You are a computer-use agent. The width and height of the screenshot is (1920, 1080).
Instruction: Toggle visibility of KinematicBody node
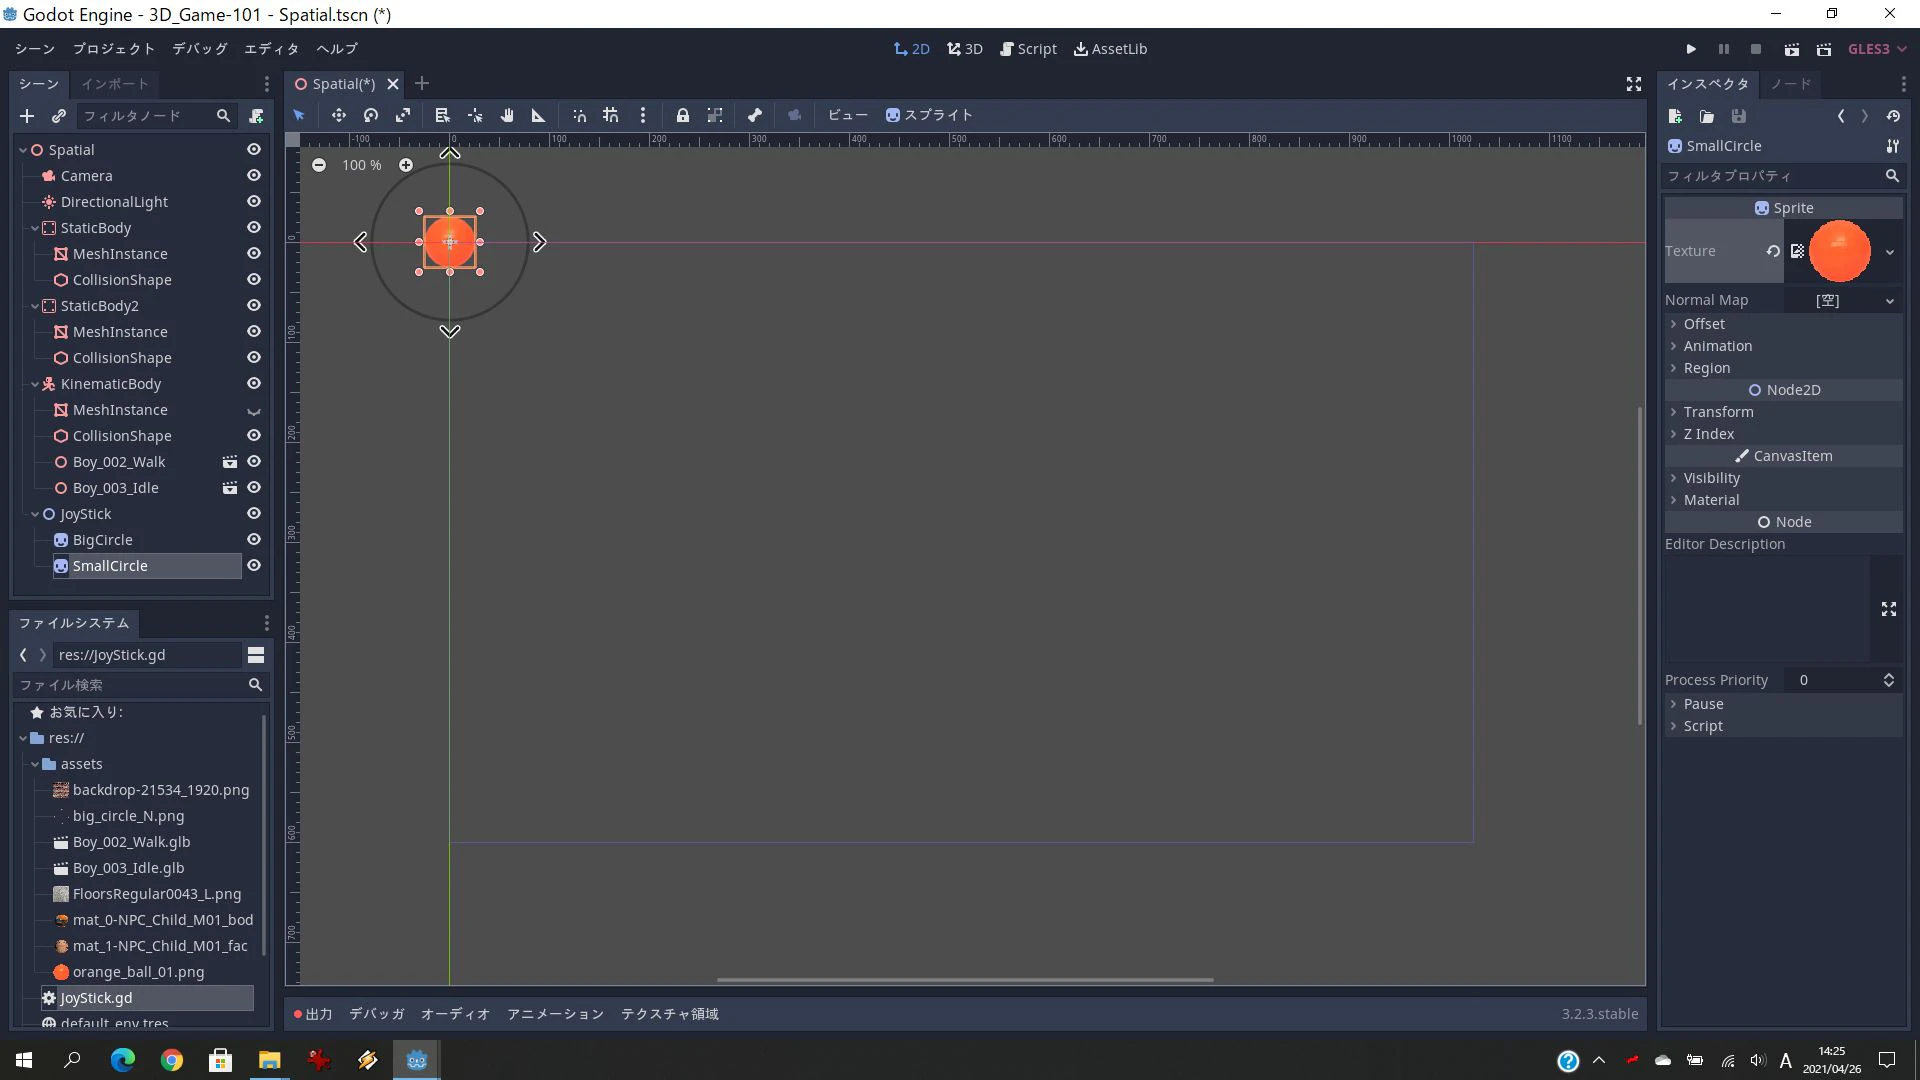(x=254, y=383)
